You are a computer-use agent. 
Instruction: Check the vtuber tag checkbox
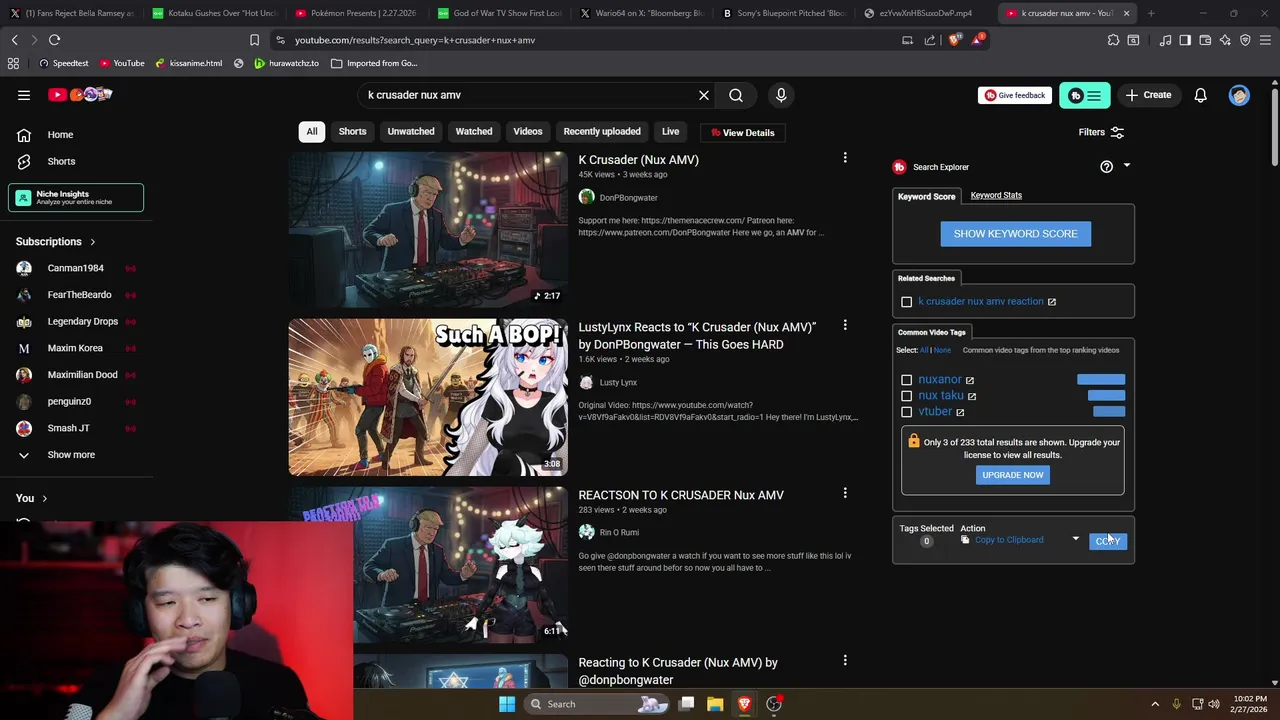pyautogui.click(x=907, y=412)
